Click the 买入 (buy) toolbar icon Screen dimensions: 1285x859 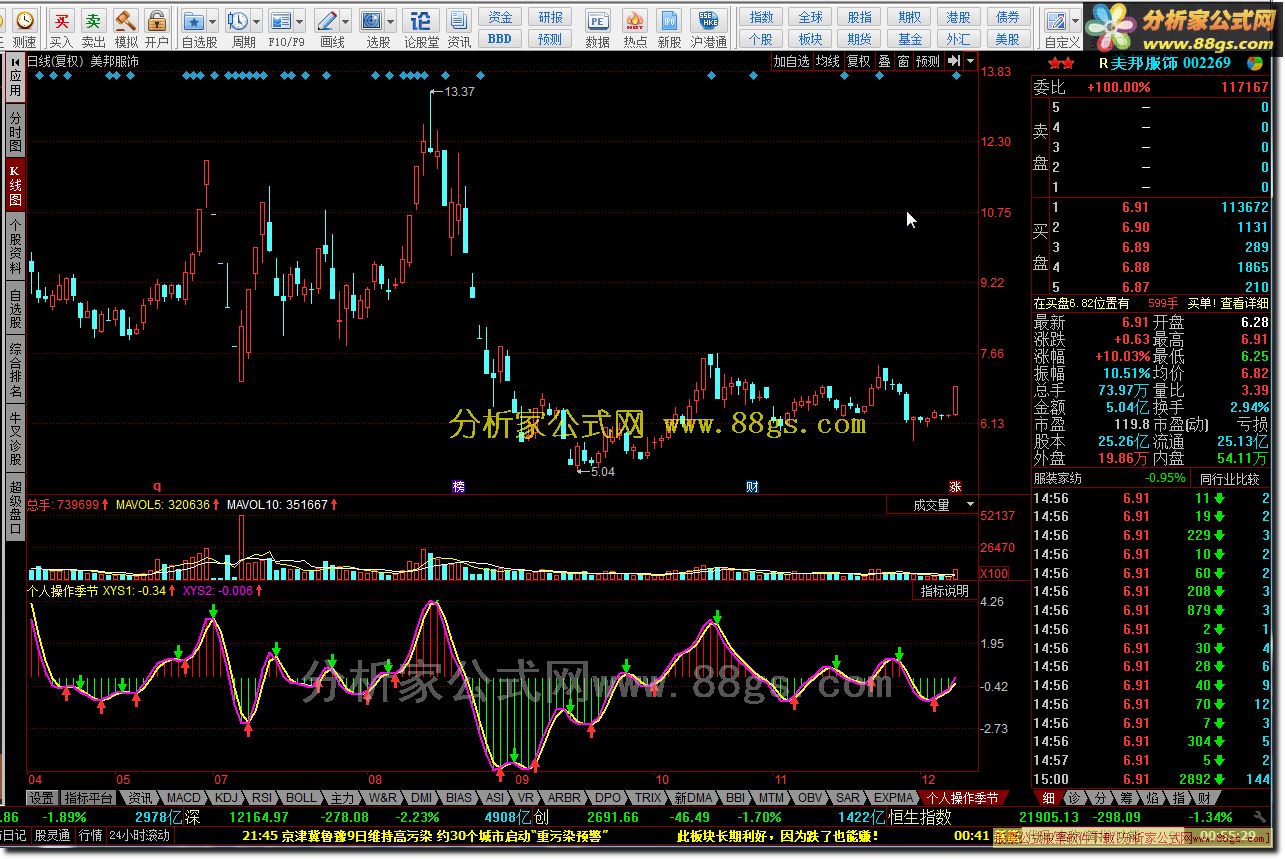pos(61,20)
